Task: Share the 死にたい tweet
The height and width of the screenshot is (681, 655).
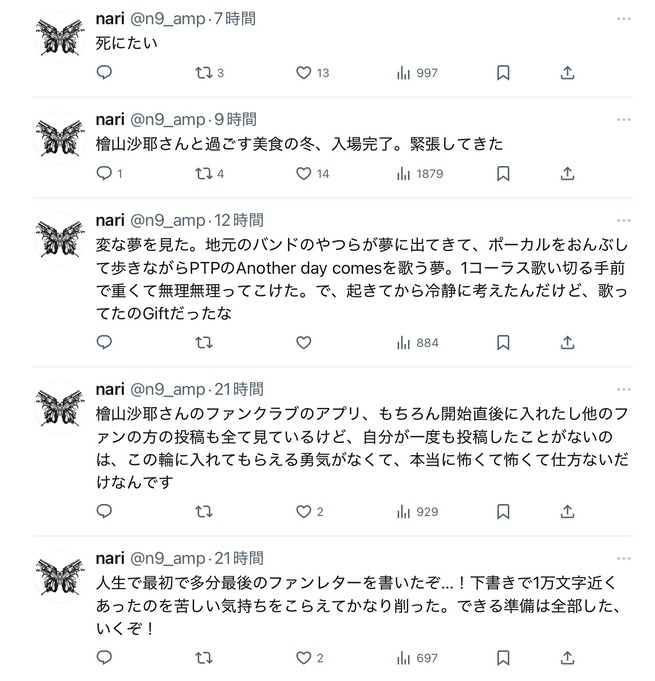Action: tap(567, 73)
